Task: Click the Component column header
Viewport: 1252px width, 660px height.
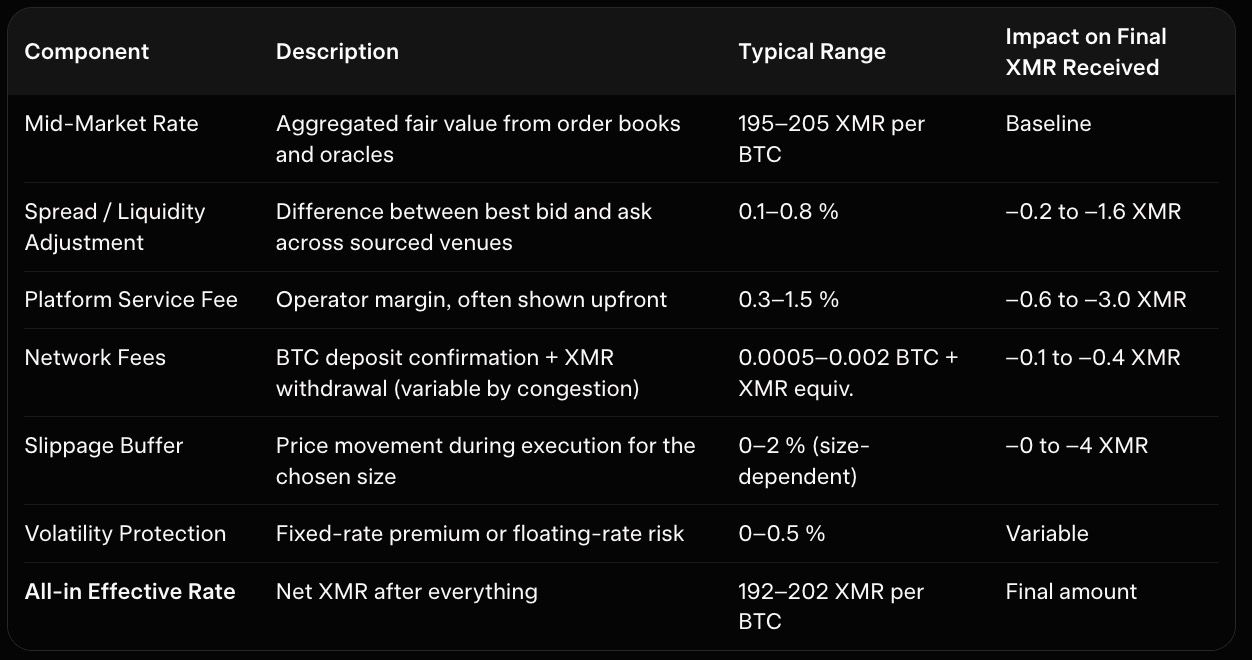Action: tap(87, 52)
